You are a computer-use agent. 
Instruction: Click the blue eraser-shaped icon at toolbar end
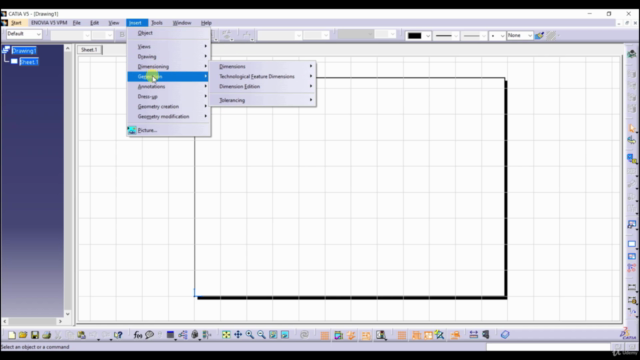coord(505,335)
